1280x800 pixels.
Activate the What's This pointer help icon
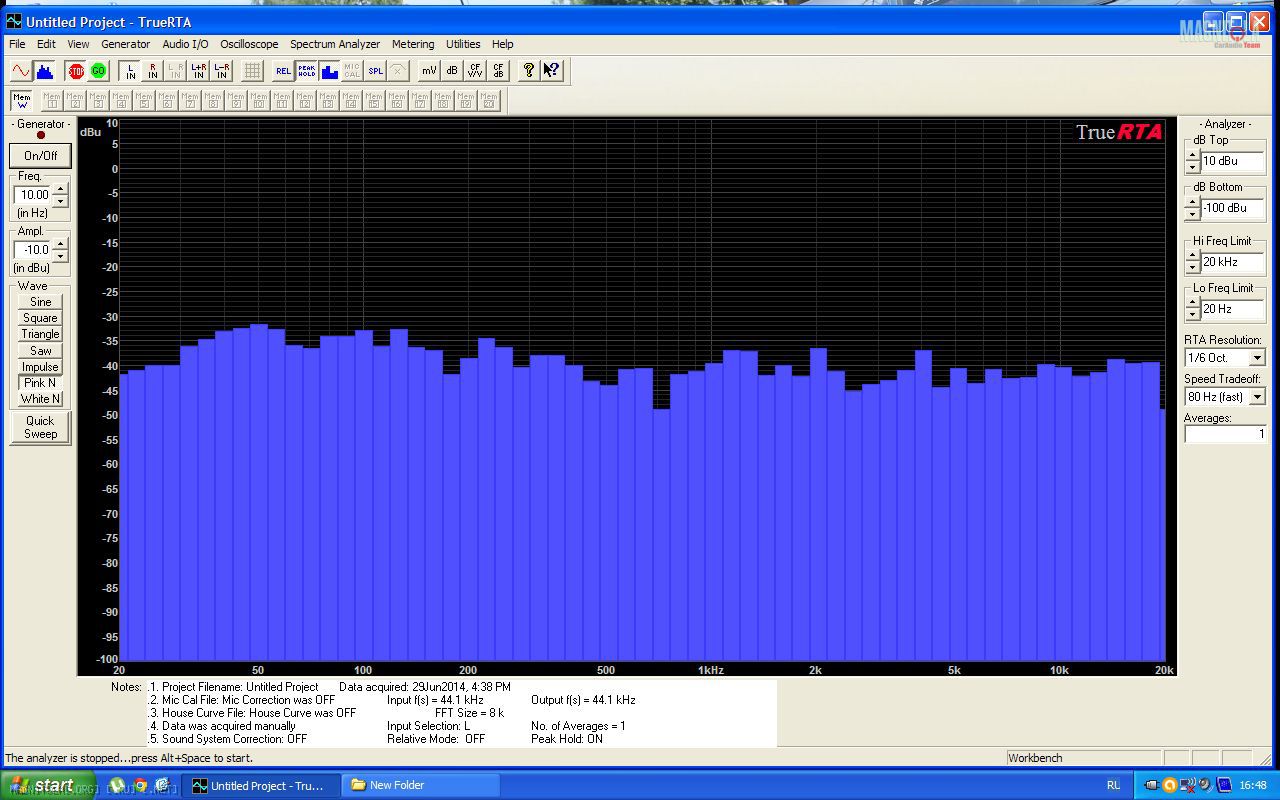[552, 70]
